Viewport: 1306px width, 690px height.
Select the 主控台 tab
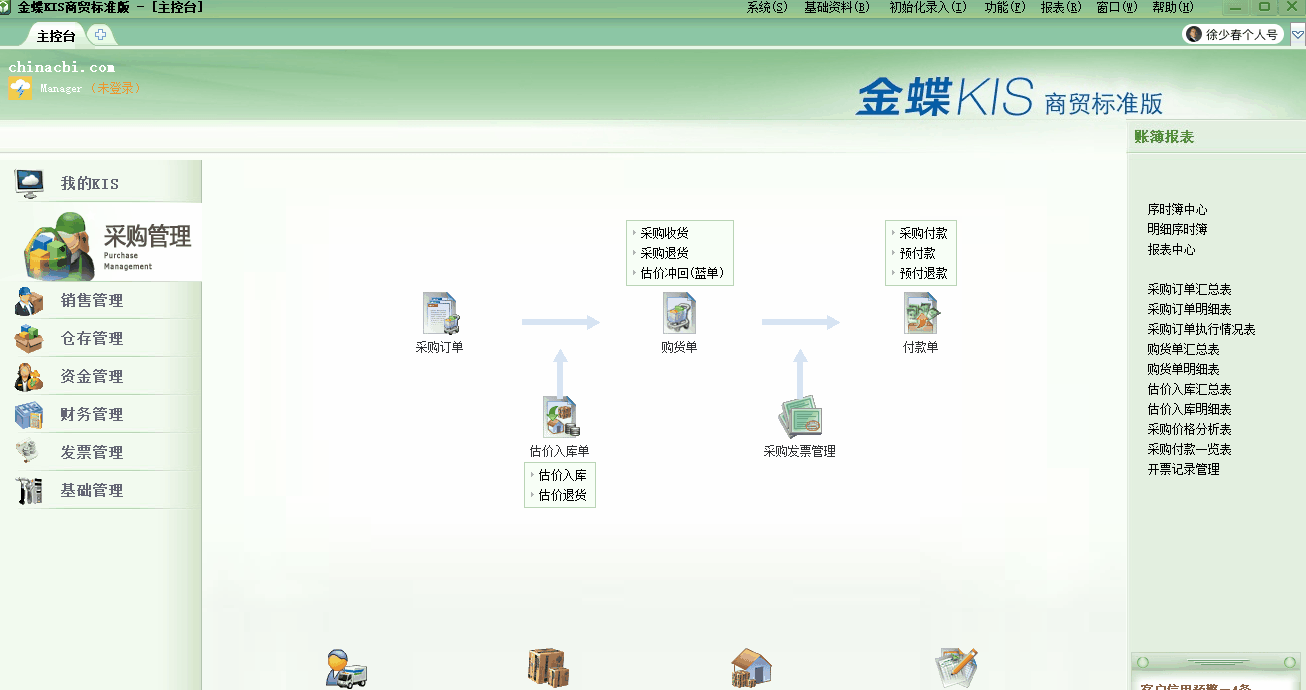(x=54, y=34)
